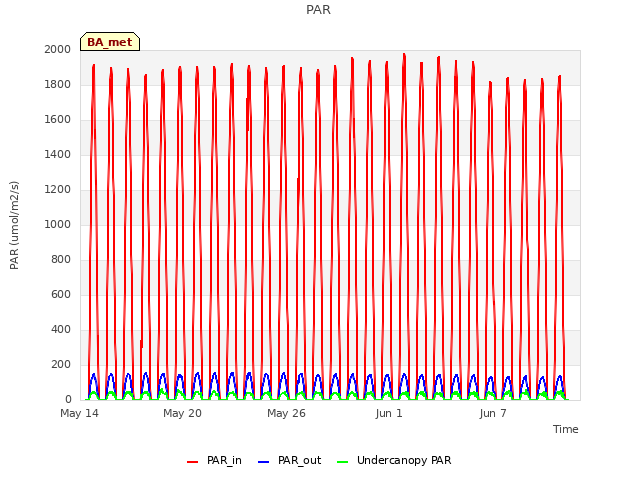Select the BA_met label tag
This screenshot has height=480, width=640.
pos(110,42)
